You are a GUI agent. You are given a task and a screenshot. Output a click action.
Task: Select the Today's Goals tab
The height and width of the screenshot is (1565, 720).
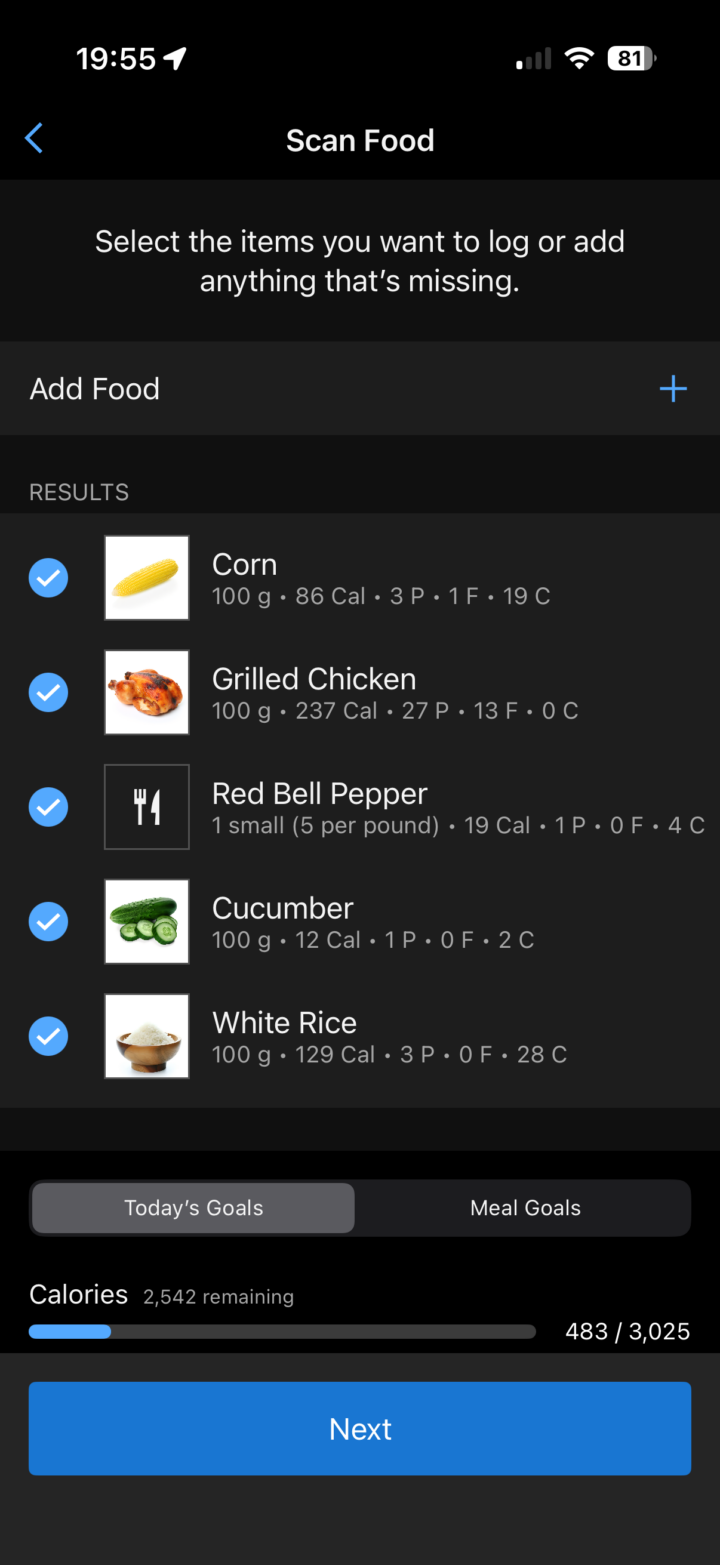193,1208
